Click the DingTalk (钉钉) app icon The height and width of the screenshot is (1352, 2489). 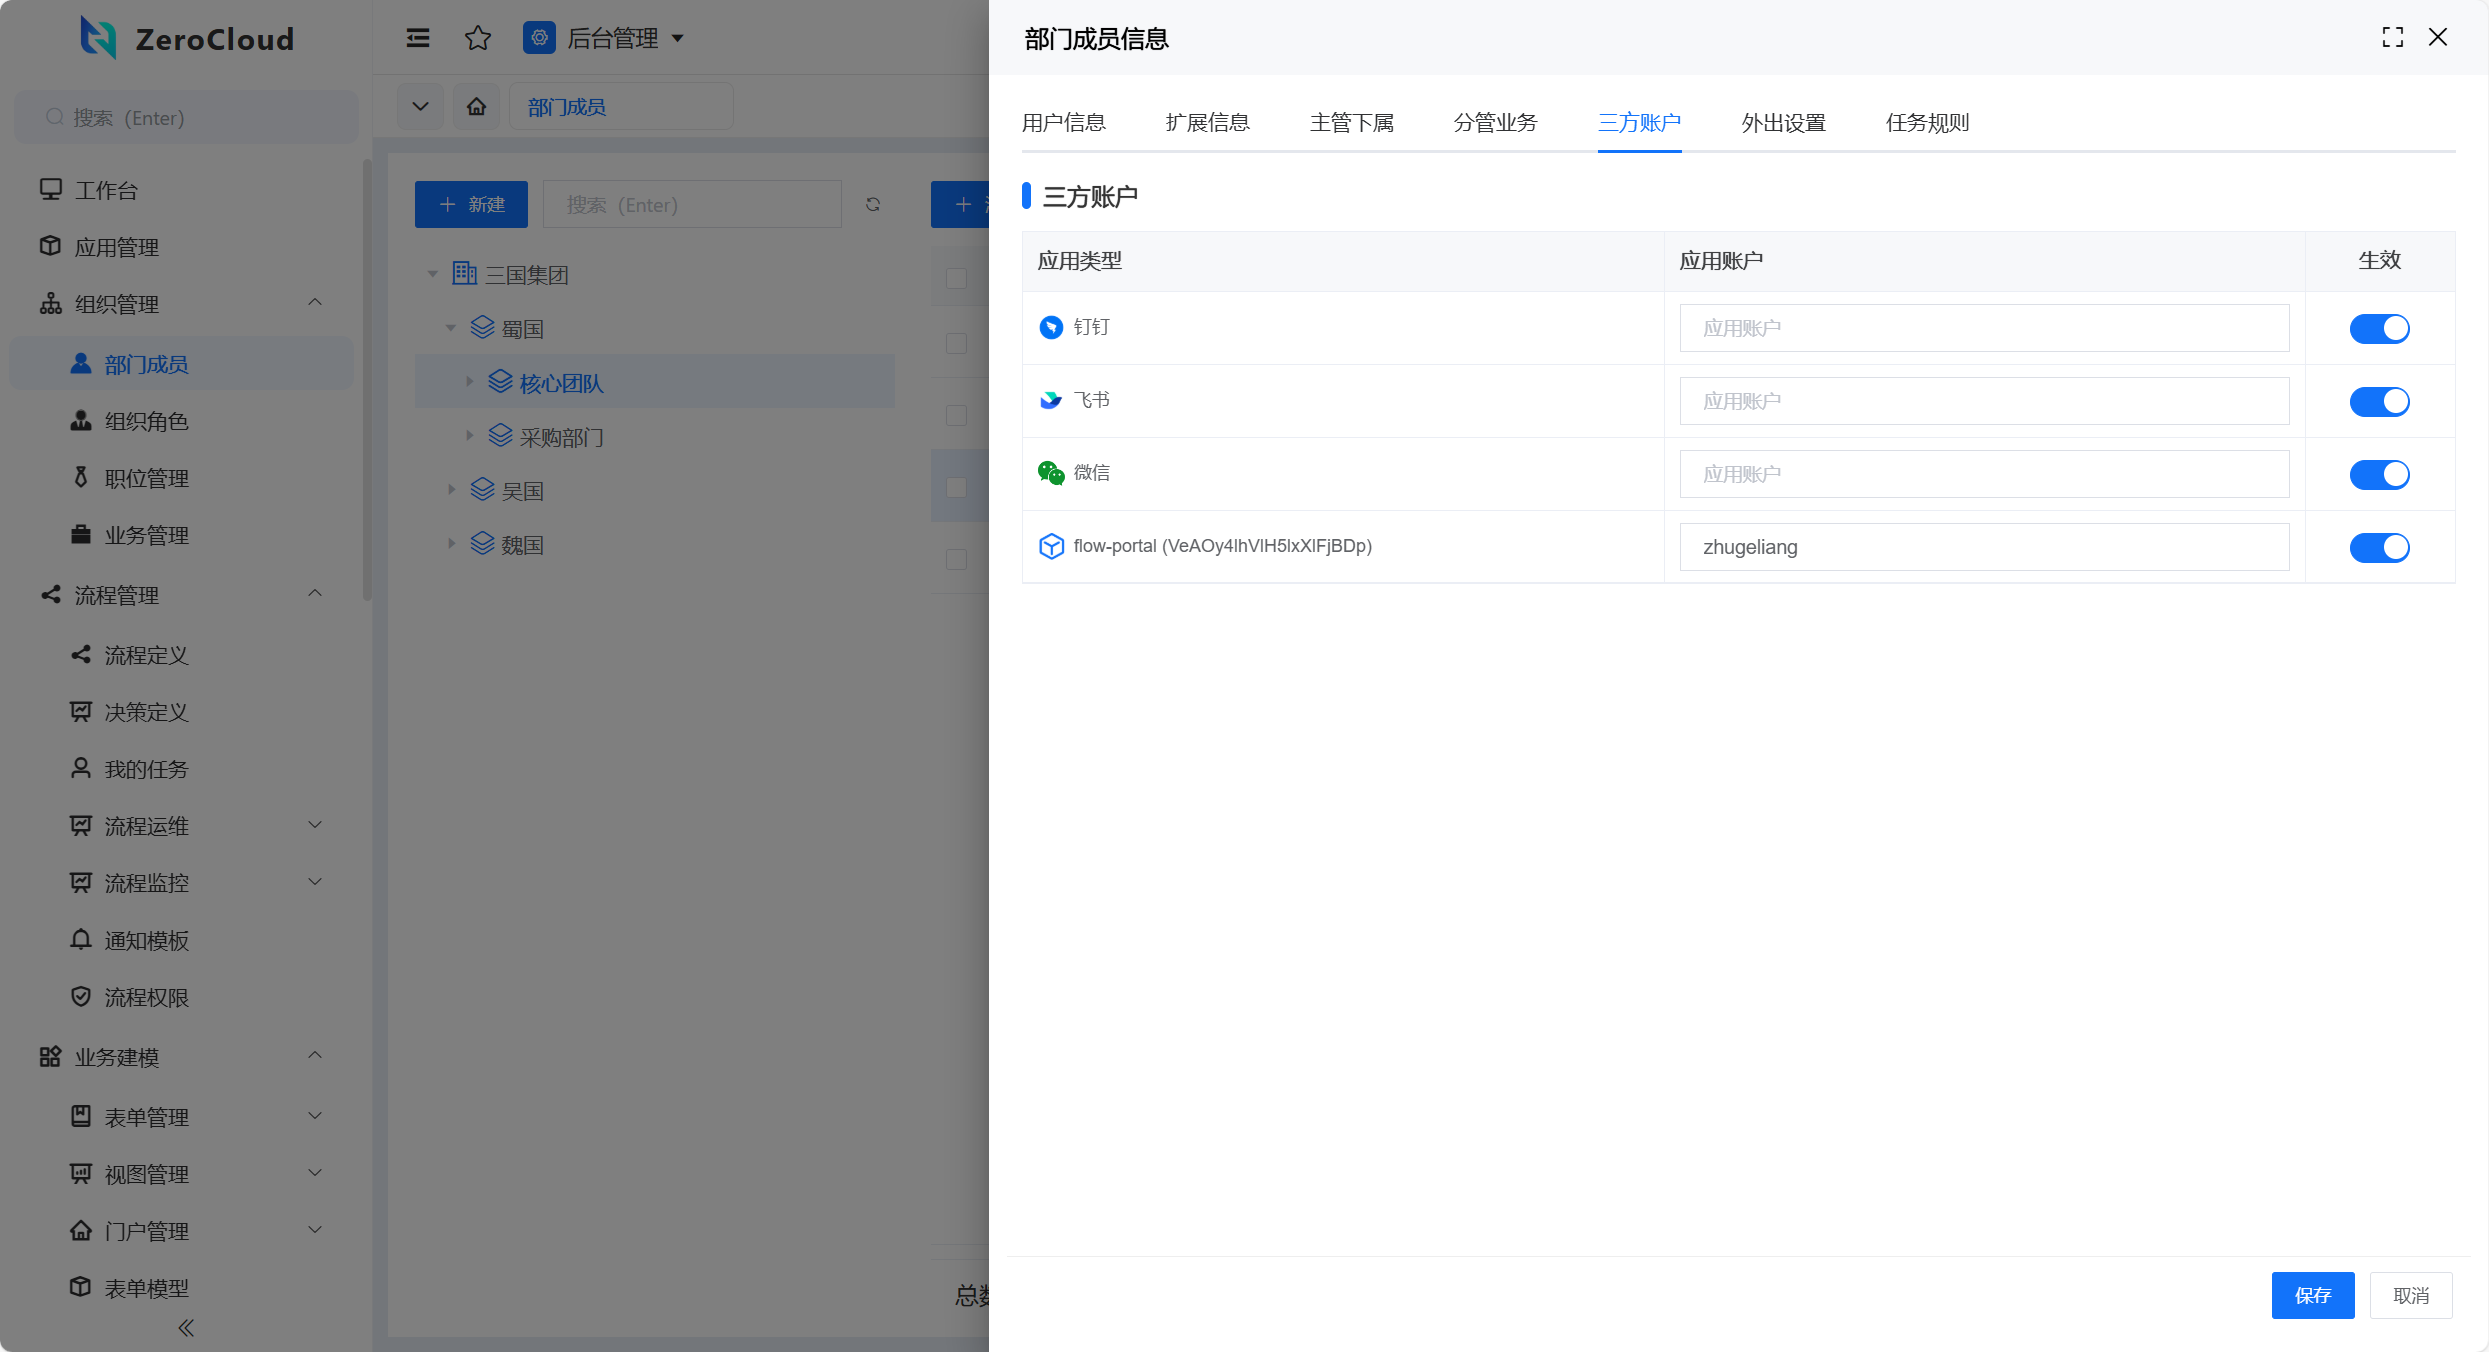pos(1051,328)
